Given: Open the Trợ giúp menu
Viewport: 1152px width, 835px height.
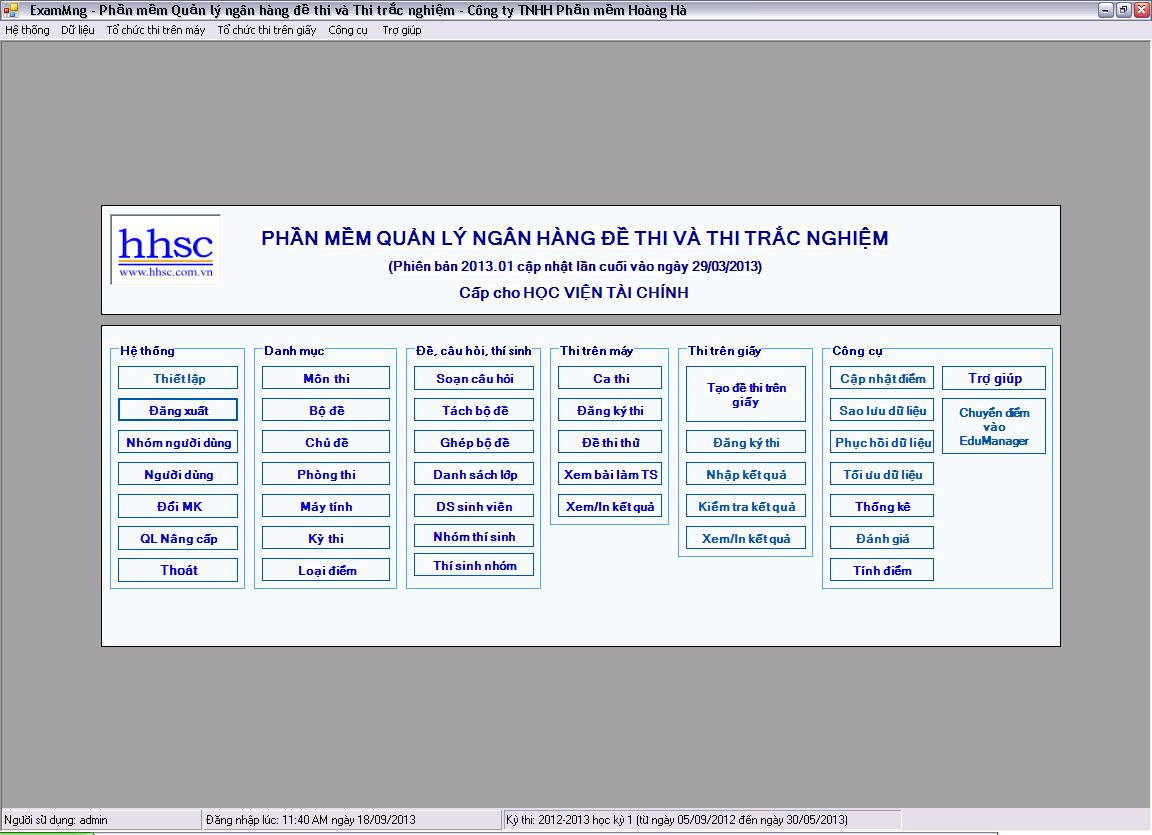Looking at the screenshot, I should click(x=402, y=30).
